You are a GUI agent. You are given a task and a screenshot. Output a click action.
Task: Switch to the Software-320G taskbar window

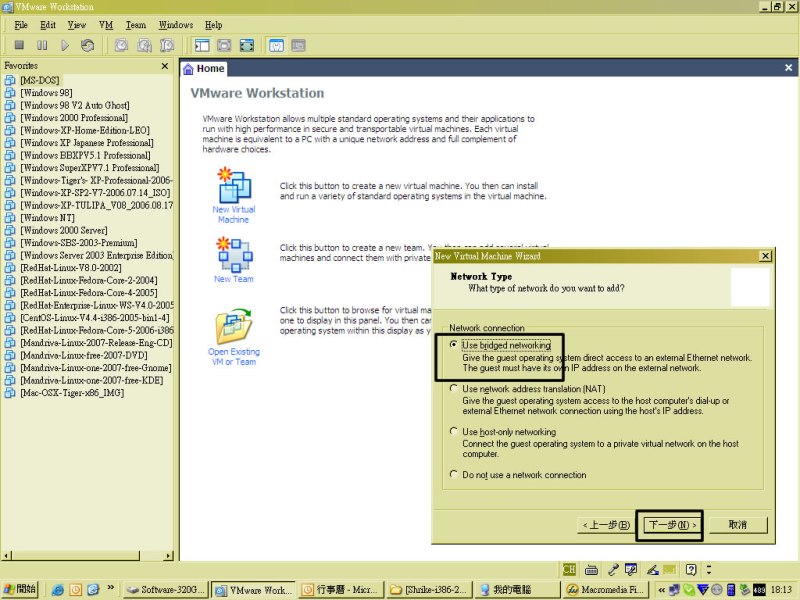(x=166, y=590)
